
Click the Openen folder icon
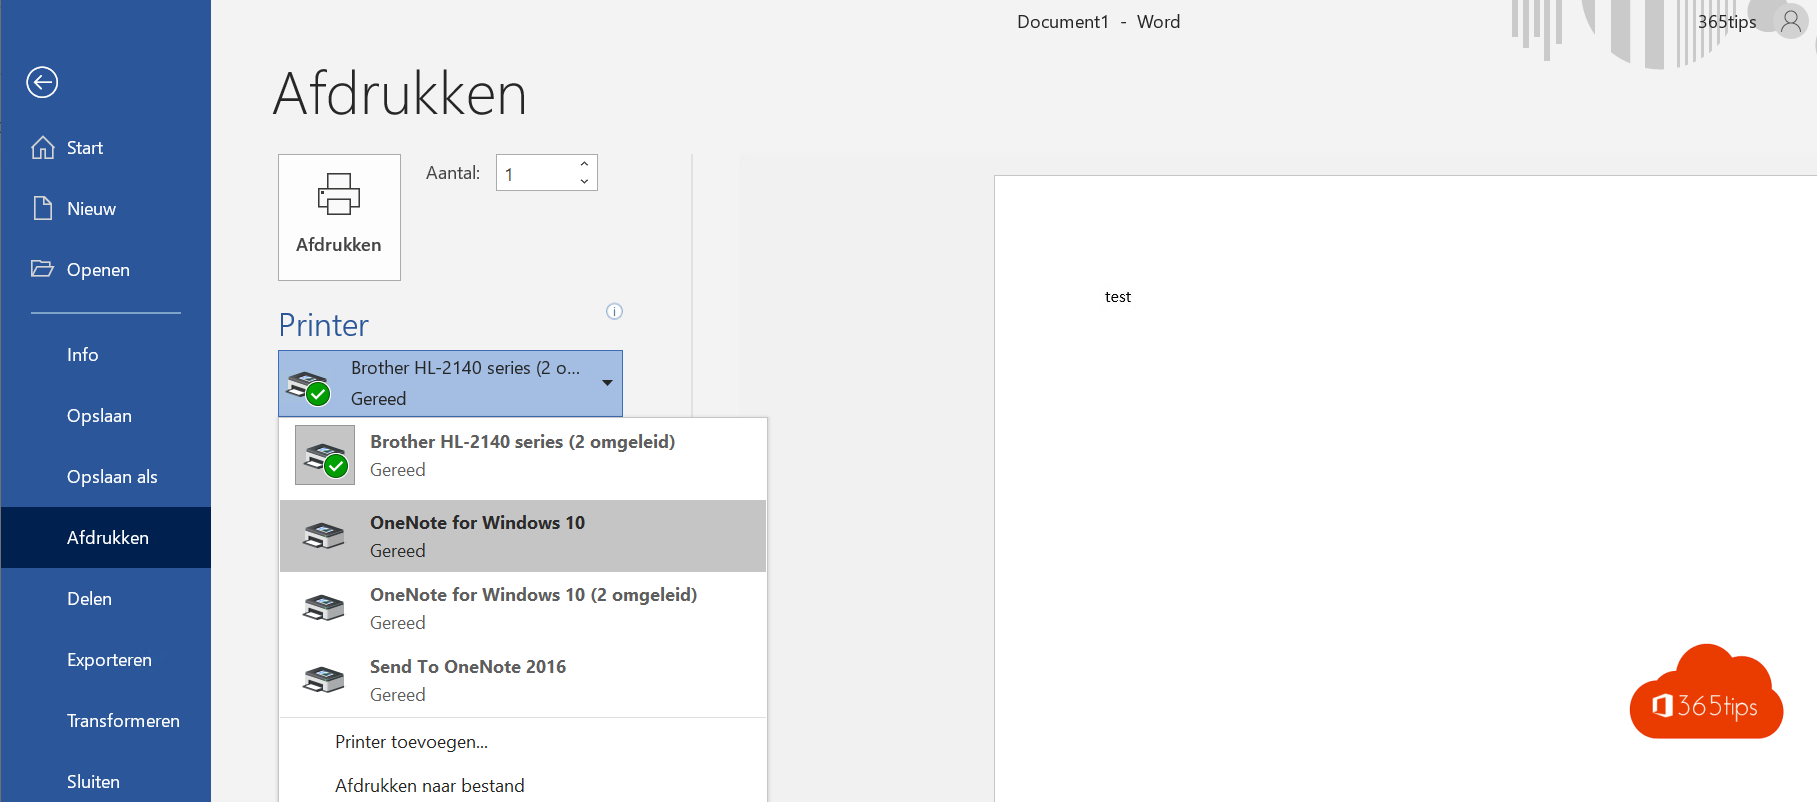pos(42,268)
